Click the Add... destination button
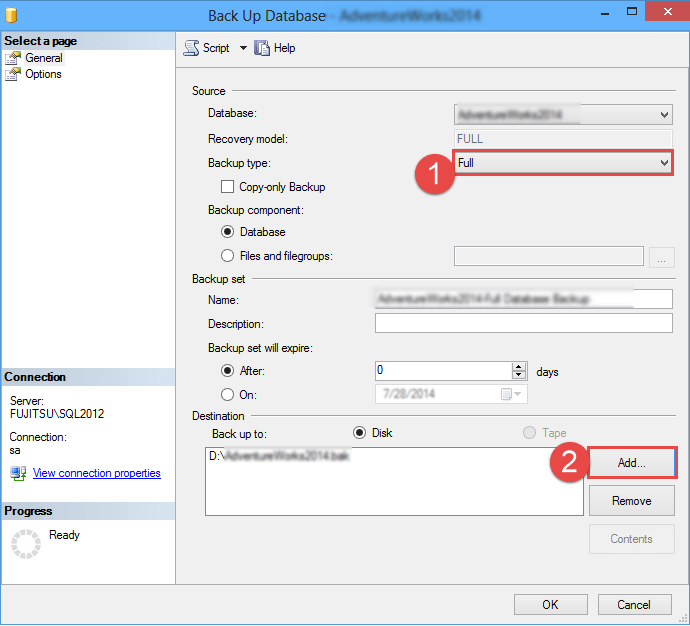This screenshot has height=626, width=690. (632, 463)
